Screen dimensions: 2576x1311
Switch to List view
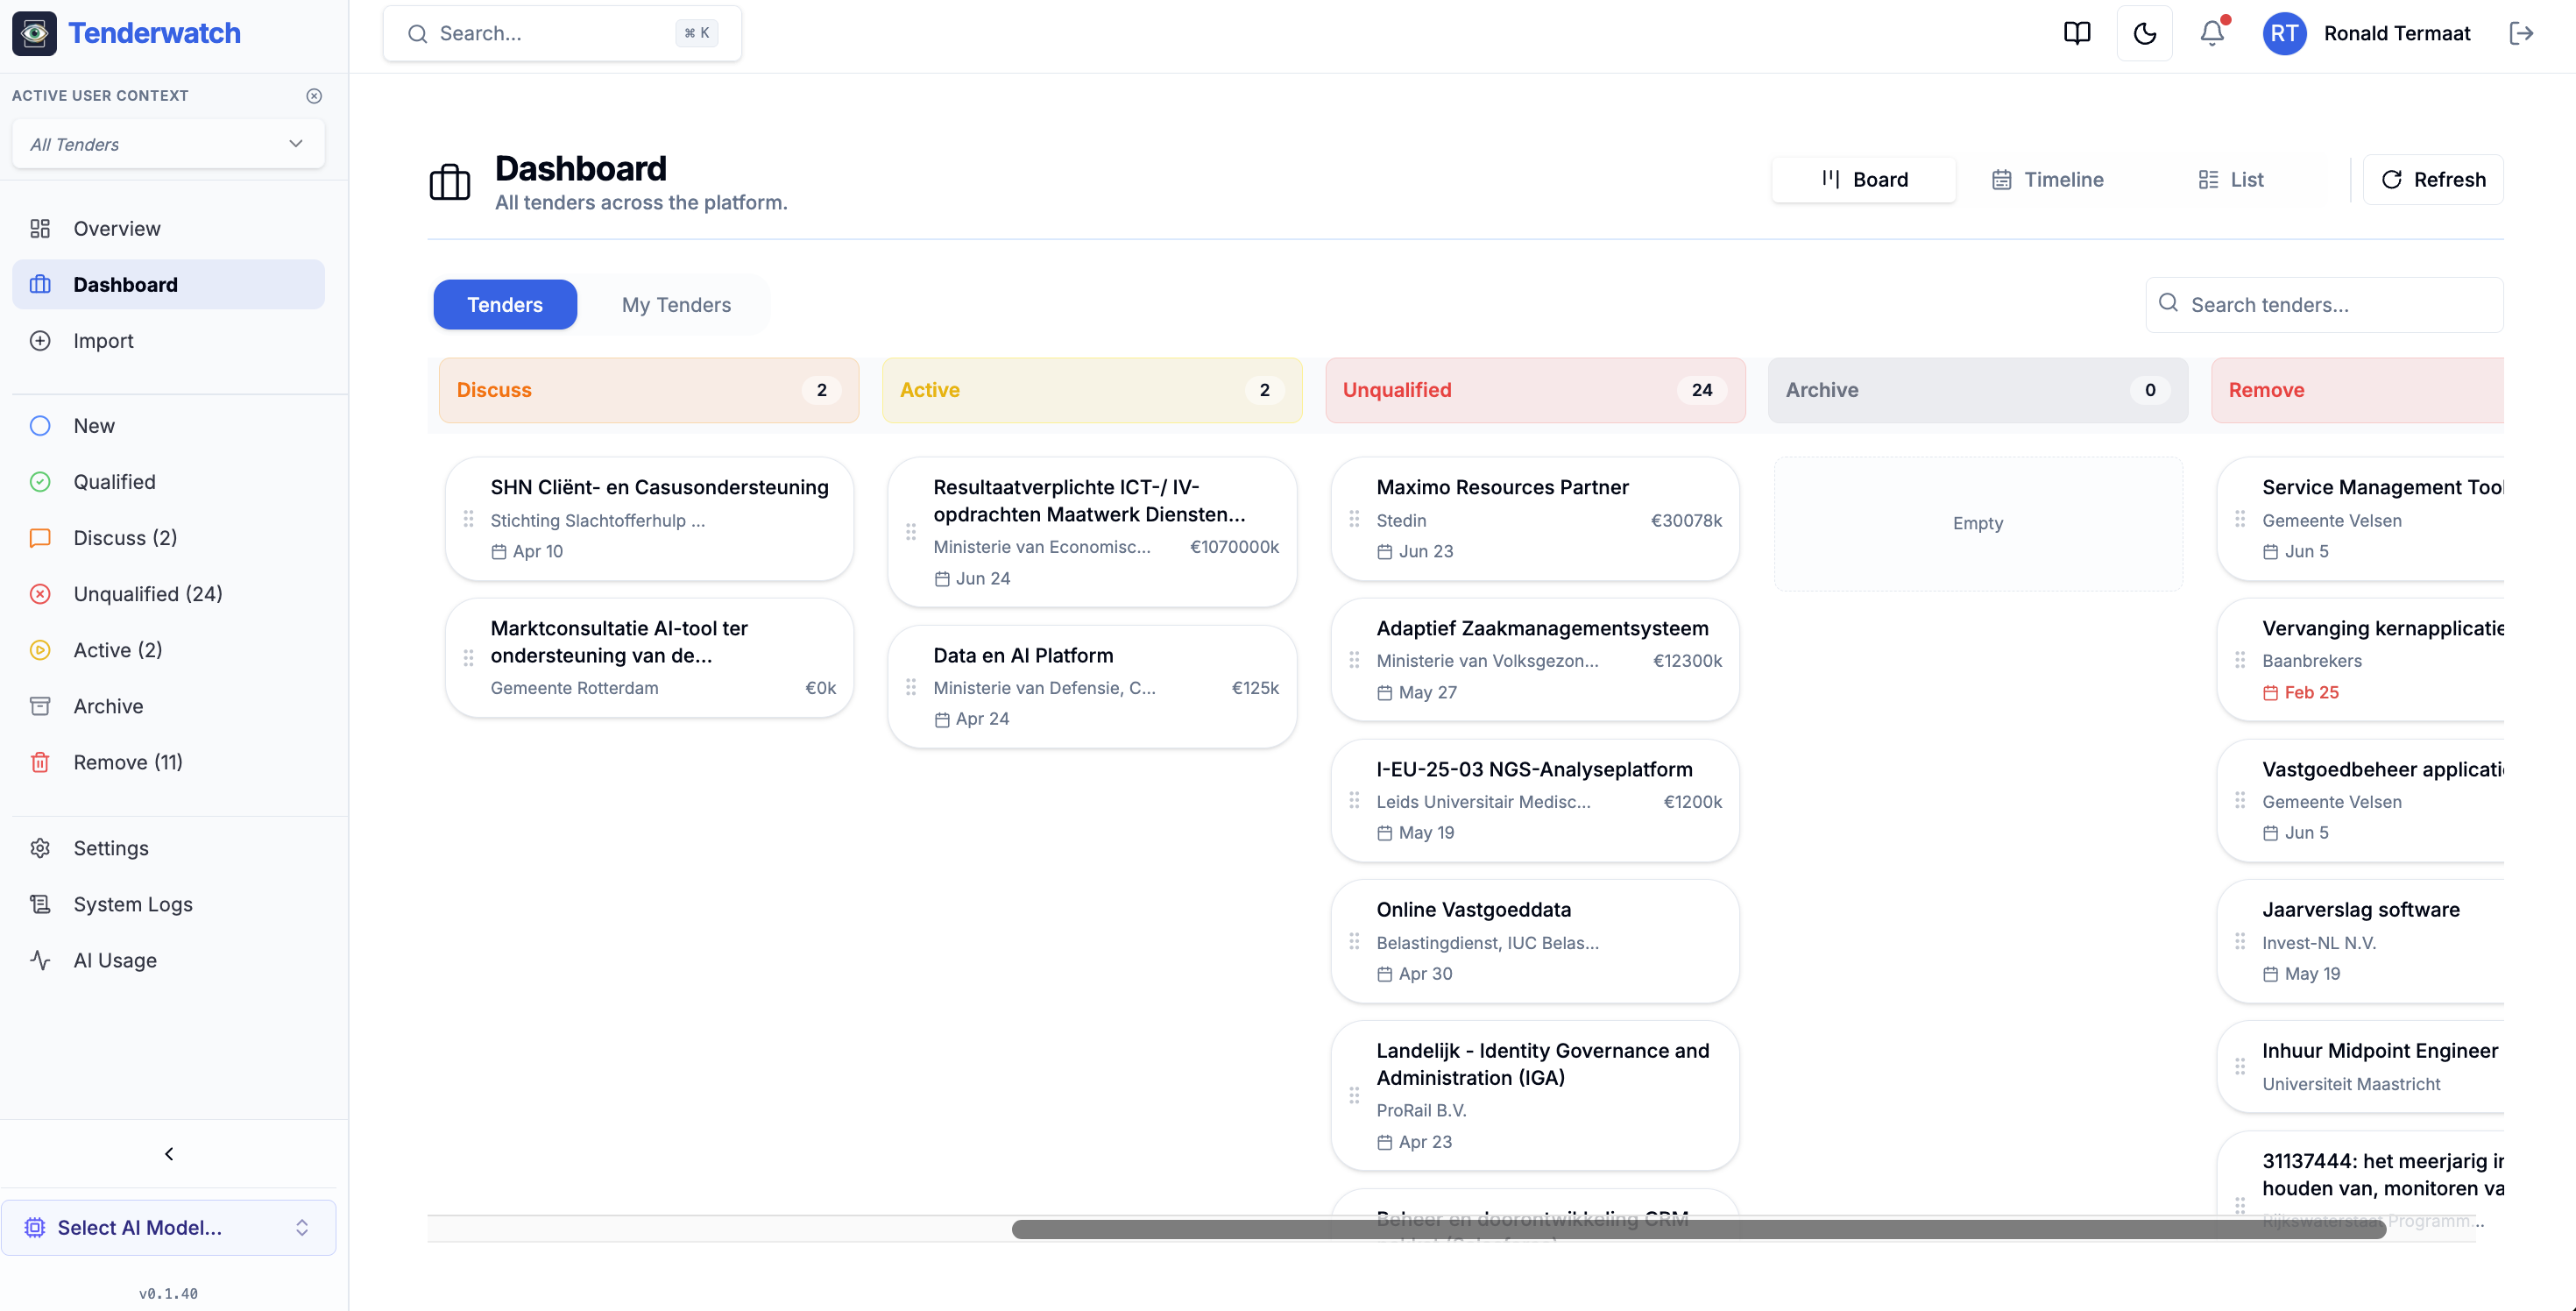[x=2230, y=179]
